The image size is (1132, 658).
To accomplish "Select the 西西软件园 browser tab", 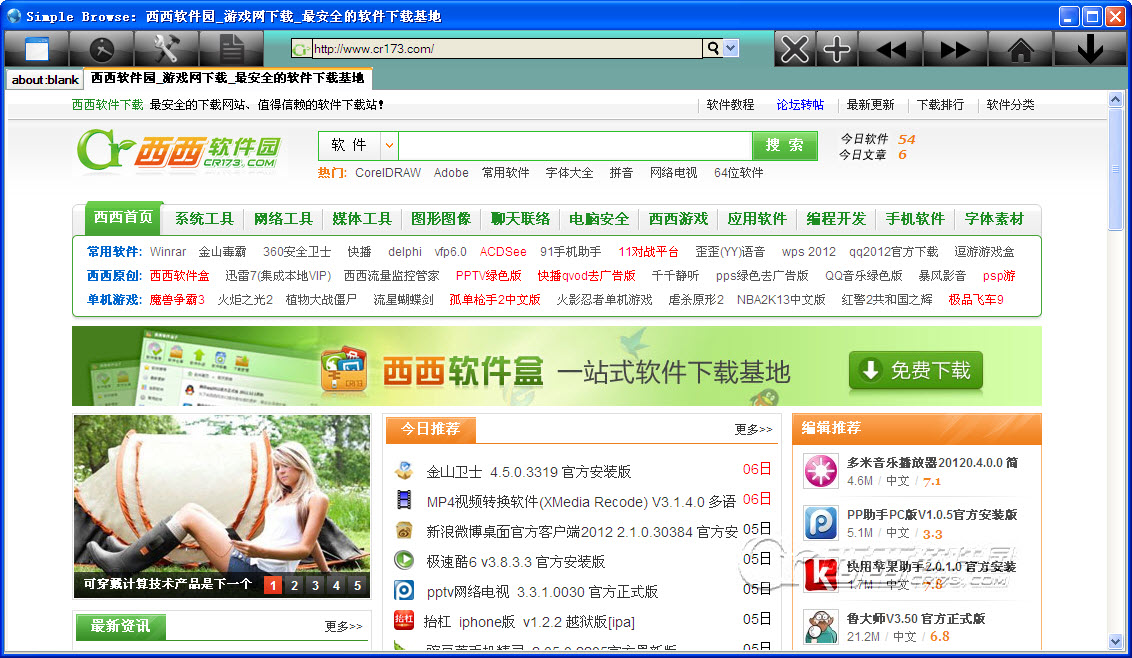I will pos(227,78).
